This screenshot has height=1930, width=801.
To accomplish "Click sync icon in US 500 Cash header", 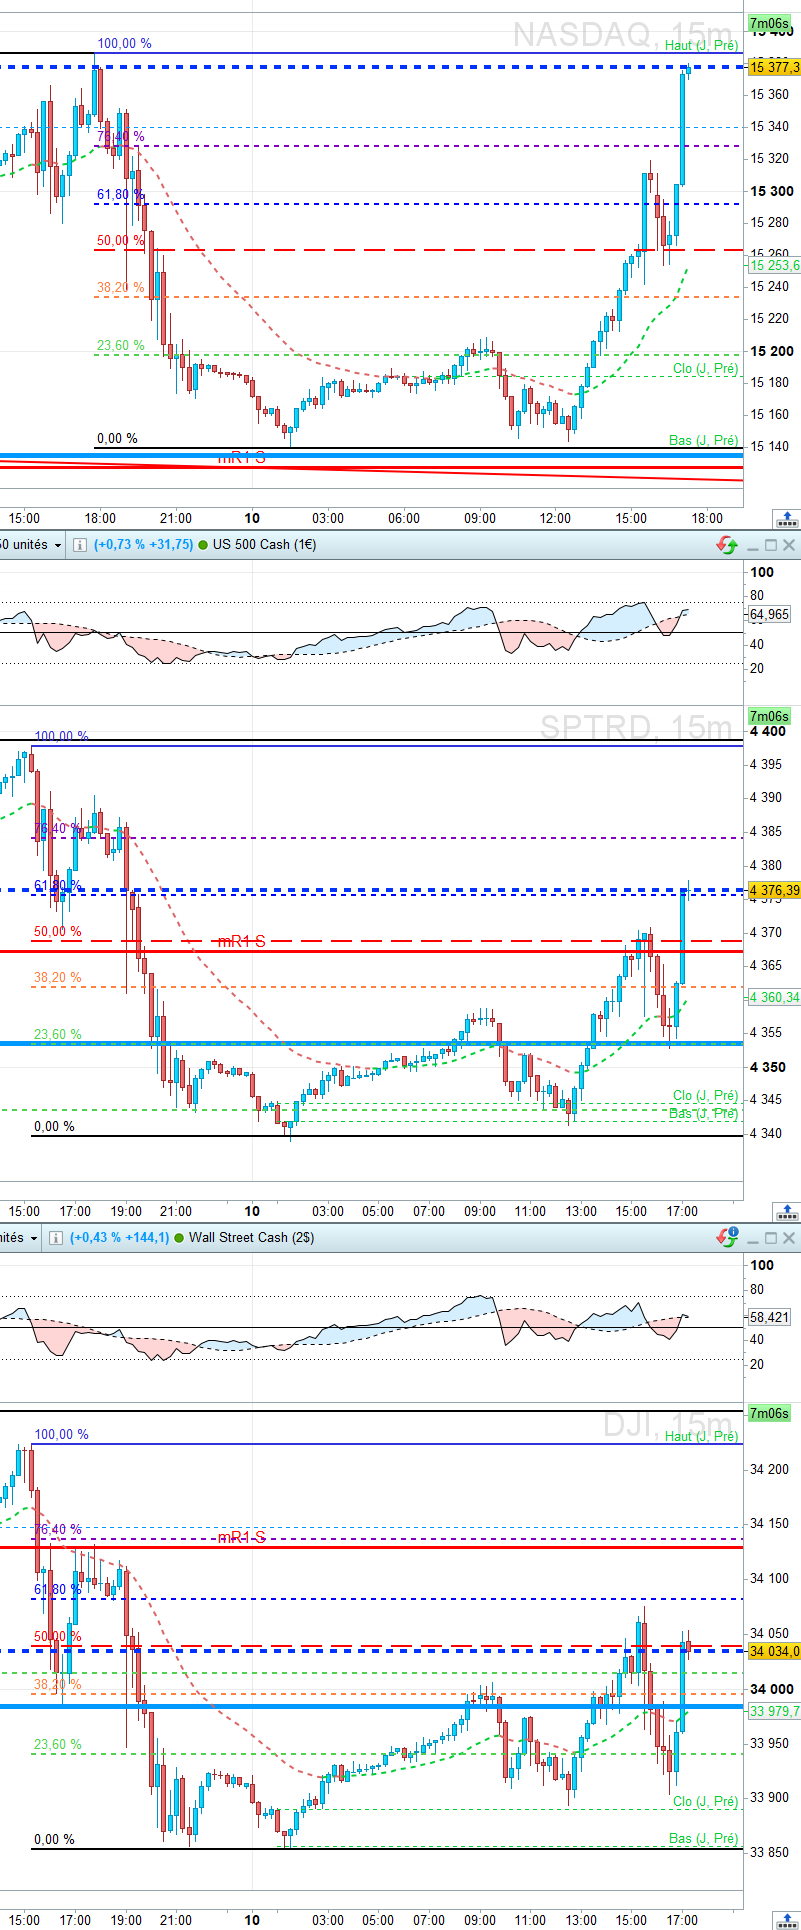I will coord(727,545).
